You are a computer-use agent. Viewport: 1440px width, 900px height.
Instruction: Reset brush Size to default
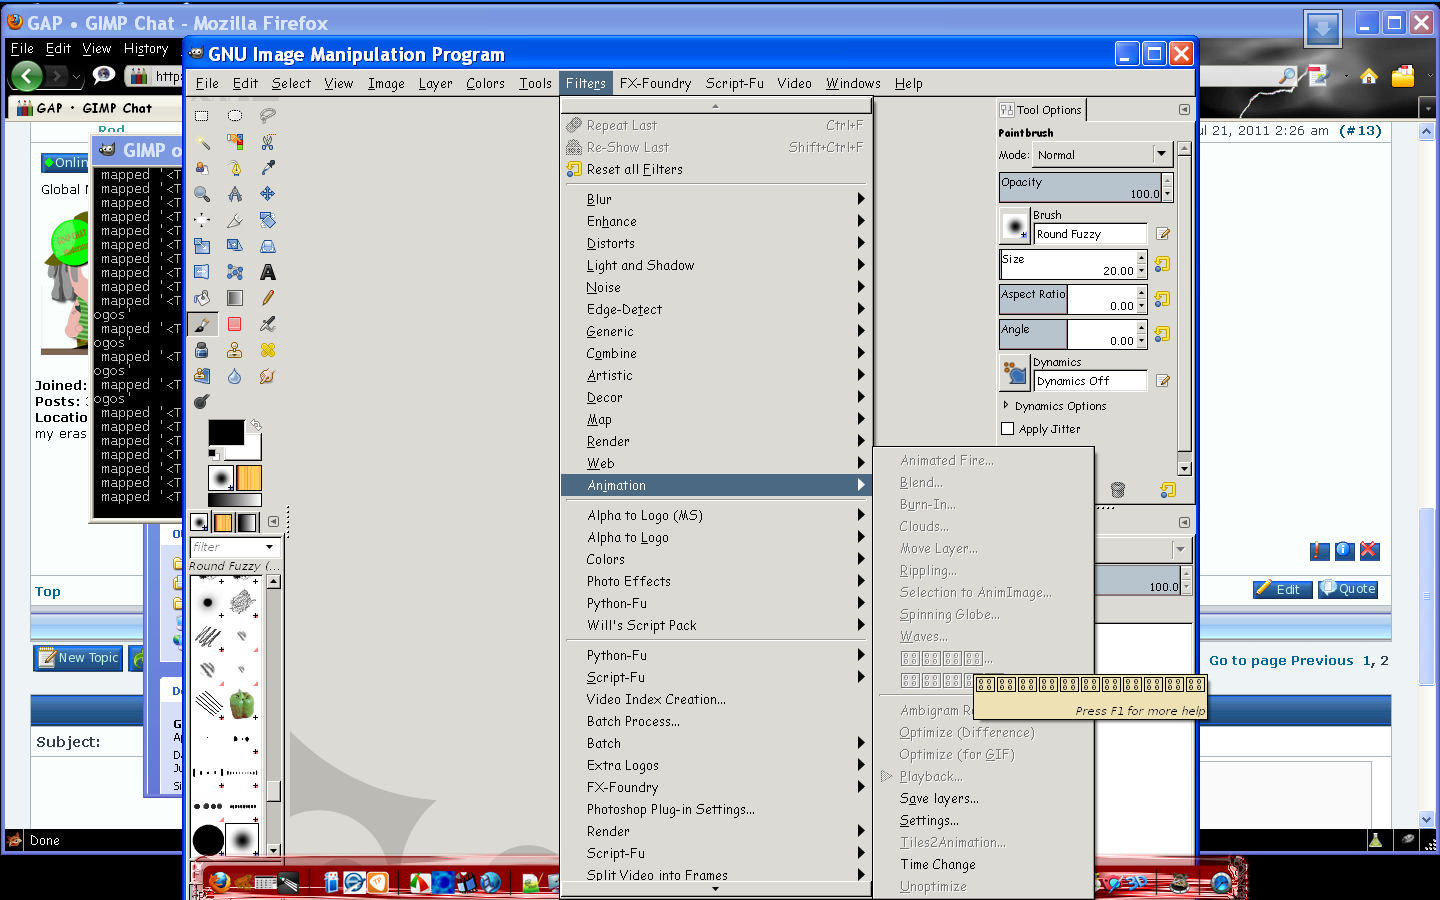[1162, 264]
